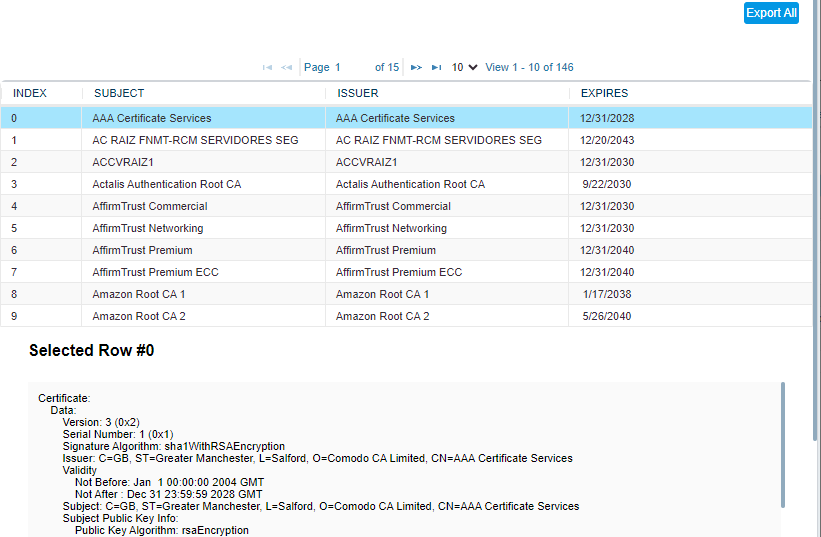Select the ACCVRAIZ1 certificate row
Viewport: 821px width, 537px height.
123,162
